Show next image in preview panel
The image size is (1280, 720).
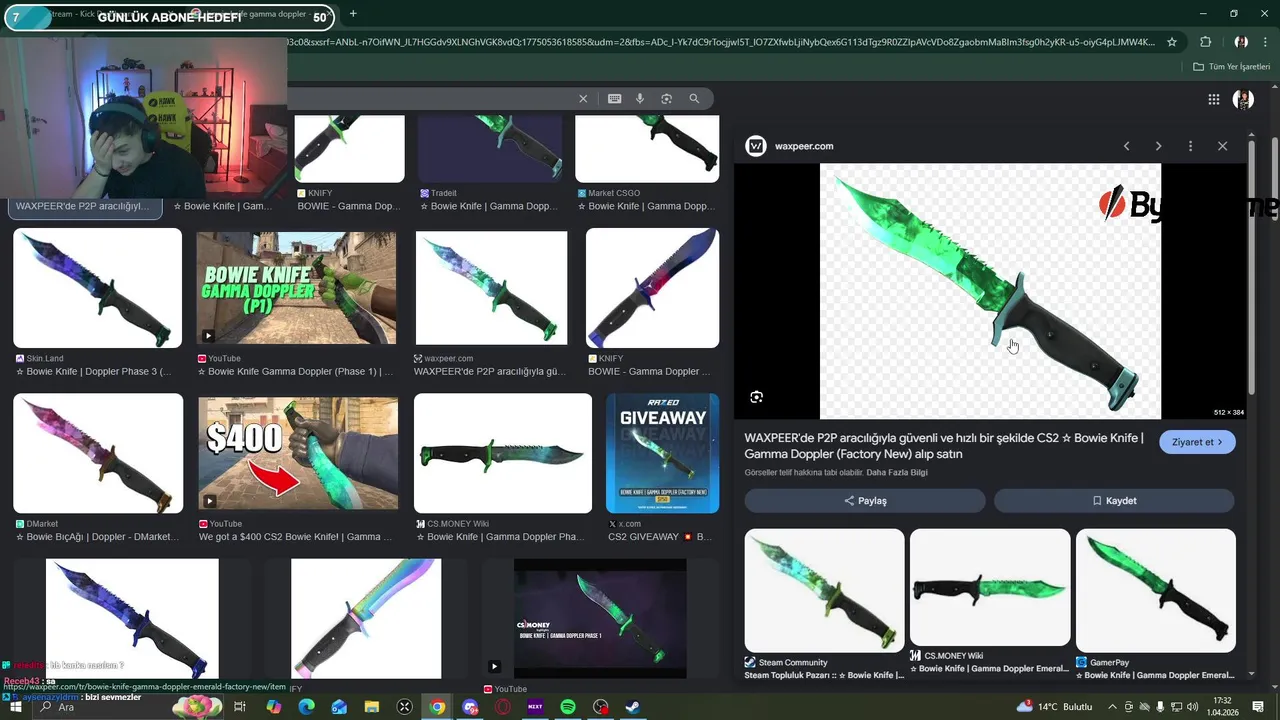[x=1158, y=146]
